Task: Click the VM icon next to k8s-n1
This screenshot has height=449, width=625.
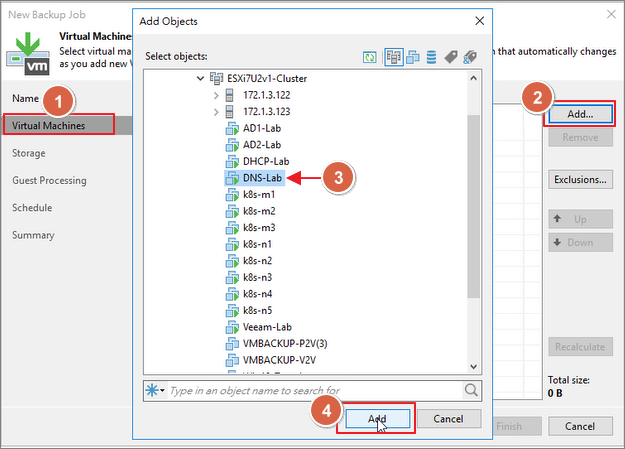Action: pyautogui.click(x=232, y=244)
